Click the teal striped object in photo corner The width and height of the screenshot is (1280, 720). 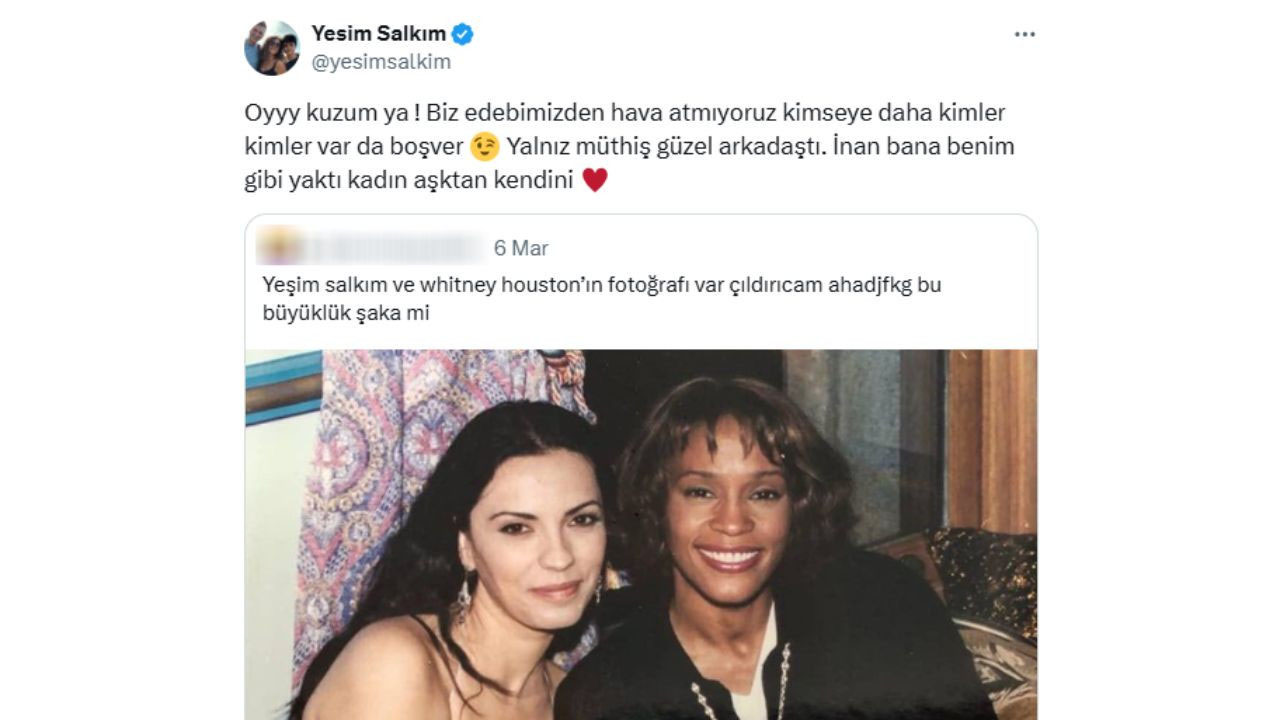pos(284,386)
